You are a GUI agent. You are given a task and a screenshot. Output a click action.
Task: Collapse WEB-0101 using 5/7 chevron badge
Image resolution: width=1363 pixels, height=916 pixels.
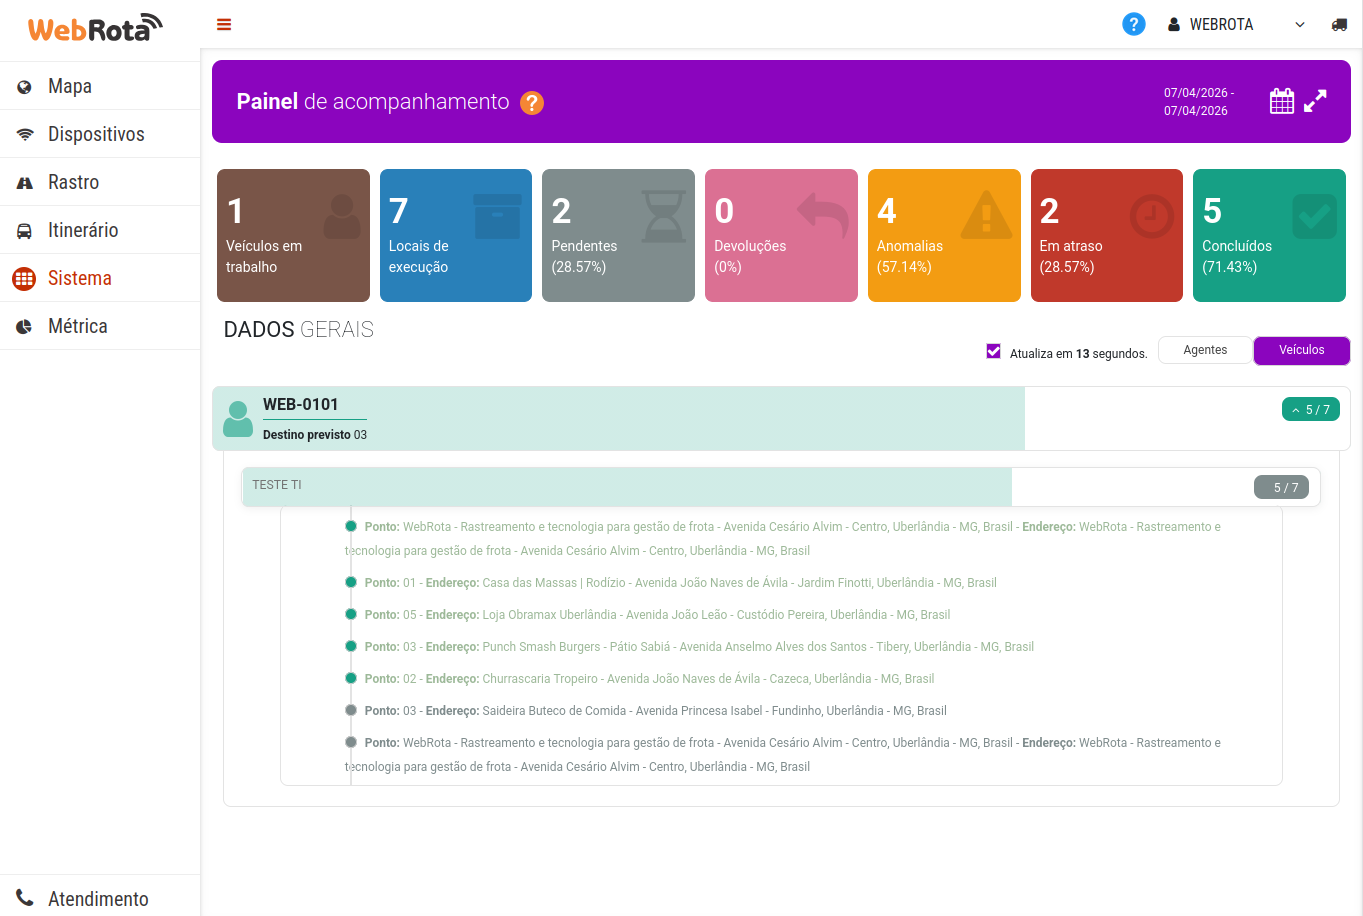click(x=1310, y=410)
